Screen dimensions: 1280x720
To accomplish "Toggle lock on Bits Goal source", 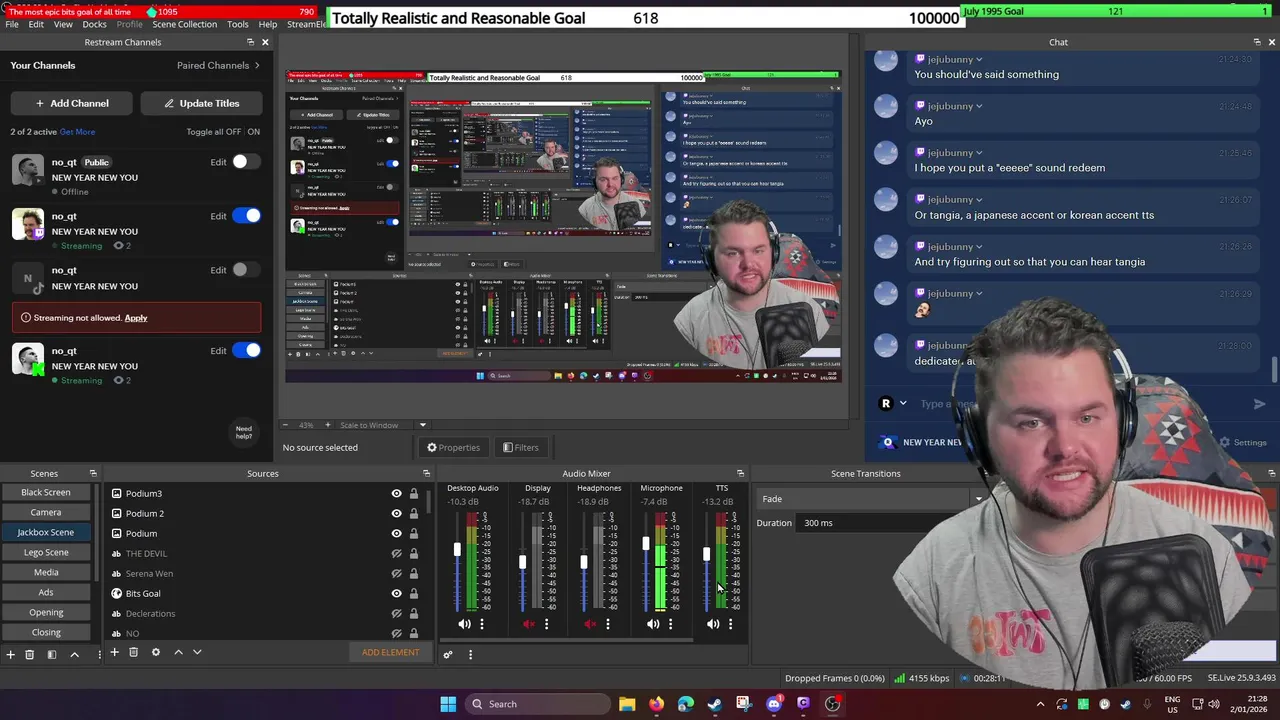I will pos(414,593).
